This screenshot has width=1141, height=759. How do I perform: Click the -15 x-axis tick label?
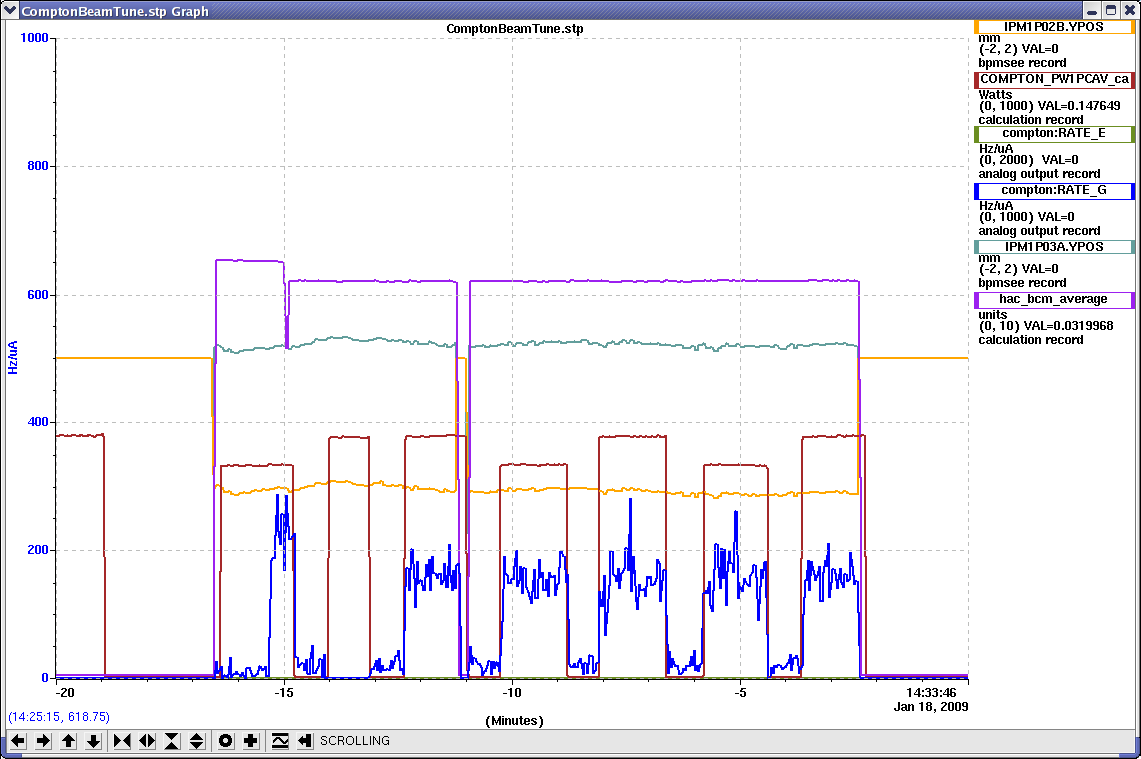click(x=284, y=693)
